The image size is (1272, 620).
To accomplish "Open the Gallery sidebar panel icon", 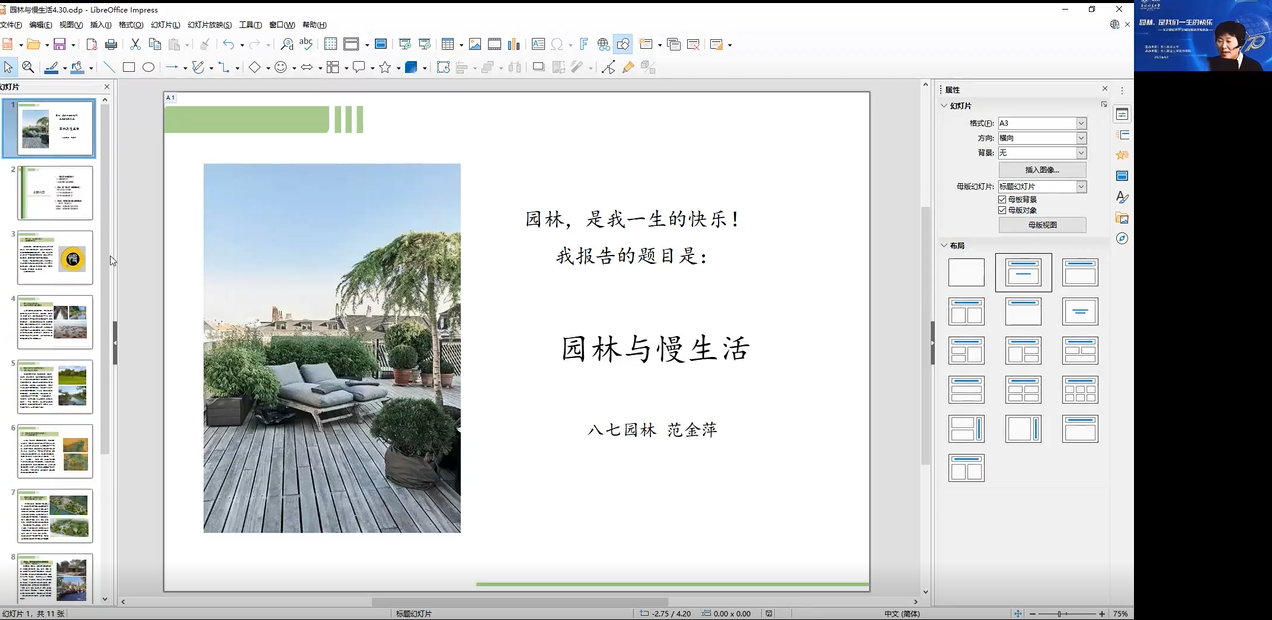I will coord(1122,218).
